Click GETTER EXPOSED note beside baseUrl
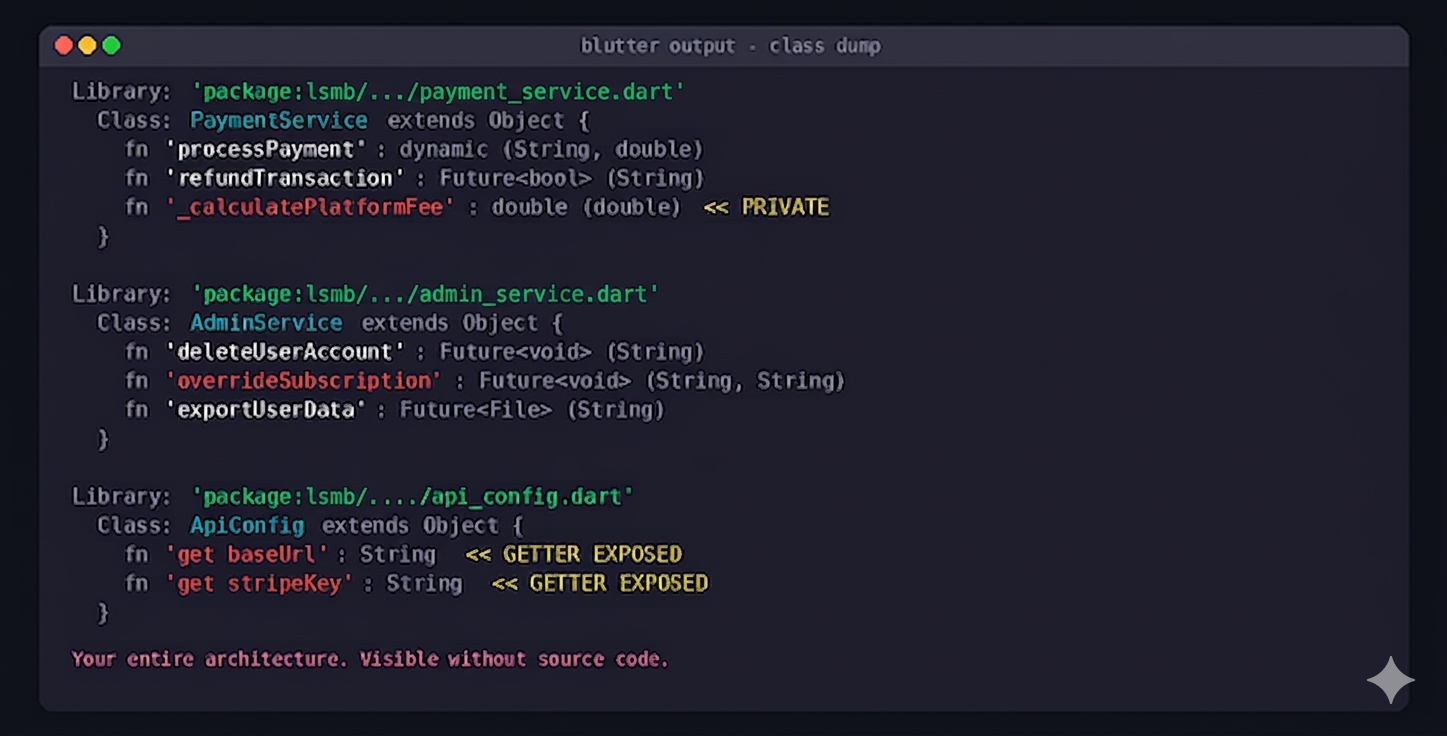 coord(574,555)
